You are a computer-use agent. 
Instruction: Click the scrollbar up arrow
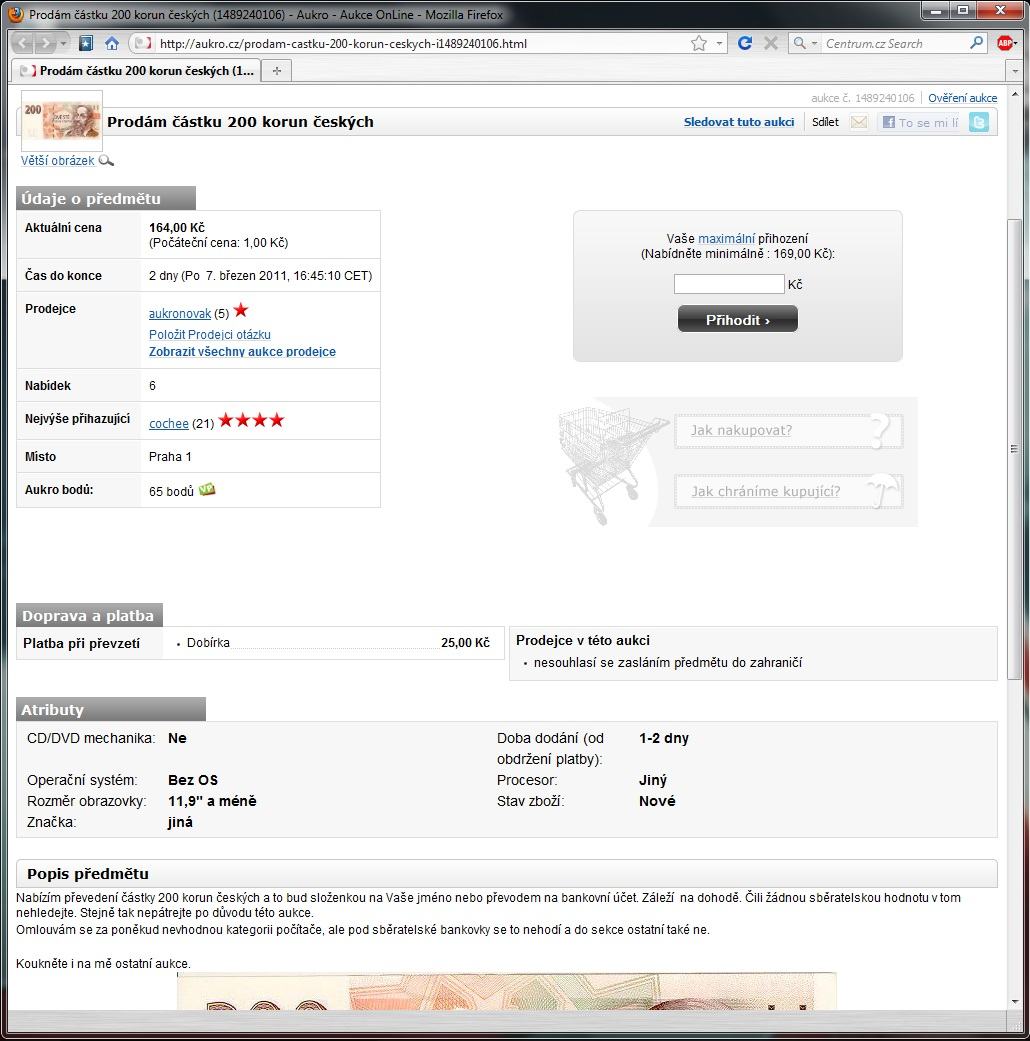[x=1014, y=95]
